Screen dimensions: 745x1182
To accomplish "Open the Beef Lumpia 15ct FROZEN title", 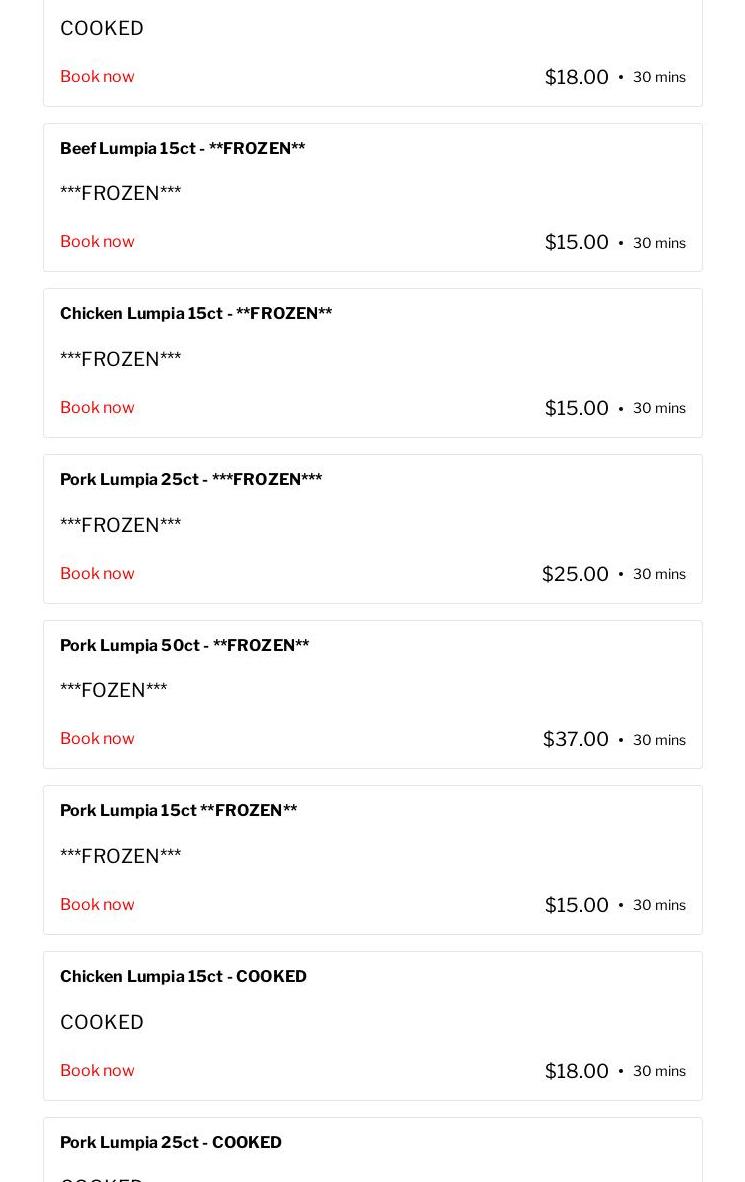I will coord(182,149).
